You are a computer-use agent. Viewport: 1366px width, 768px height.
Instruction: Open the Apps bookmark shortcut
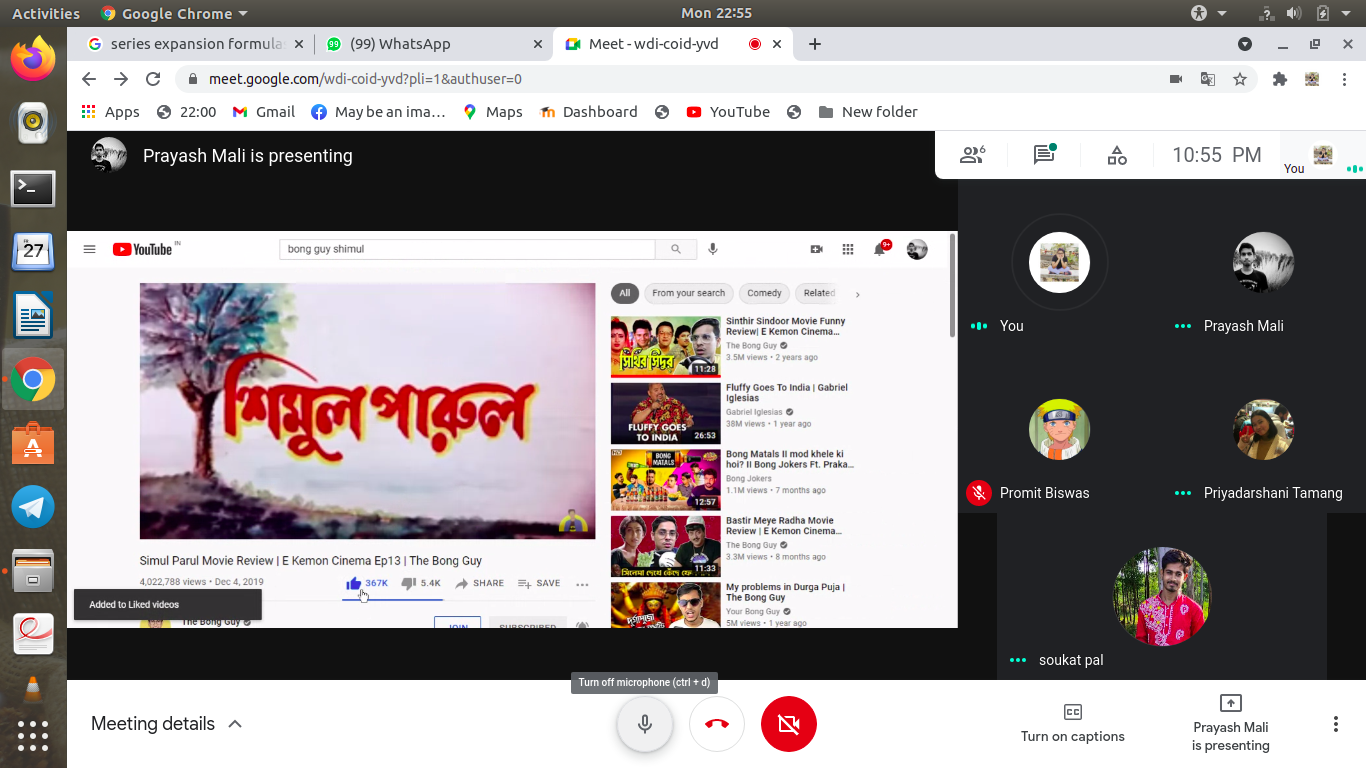pos(111,112)
